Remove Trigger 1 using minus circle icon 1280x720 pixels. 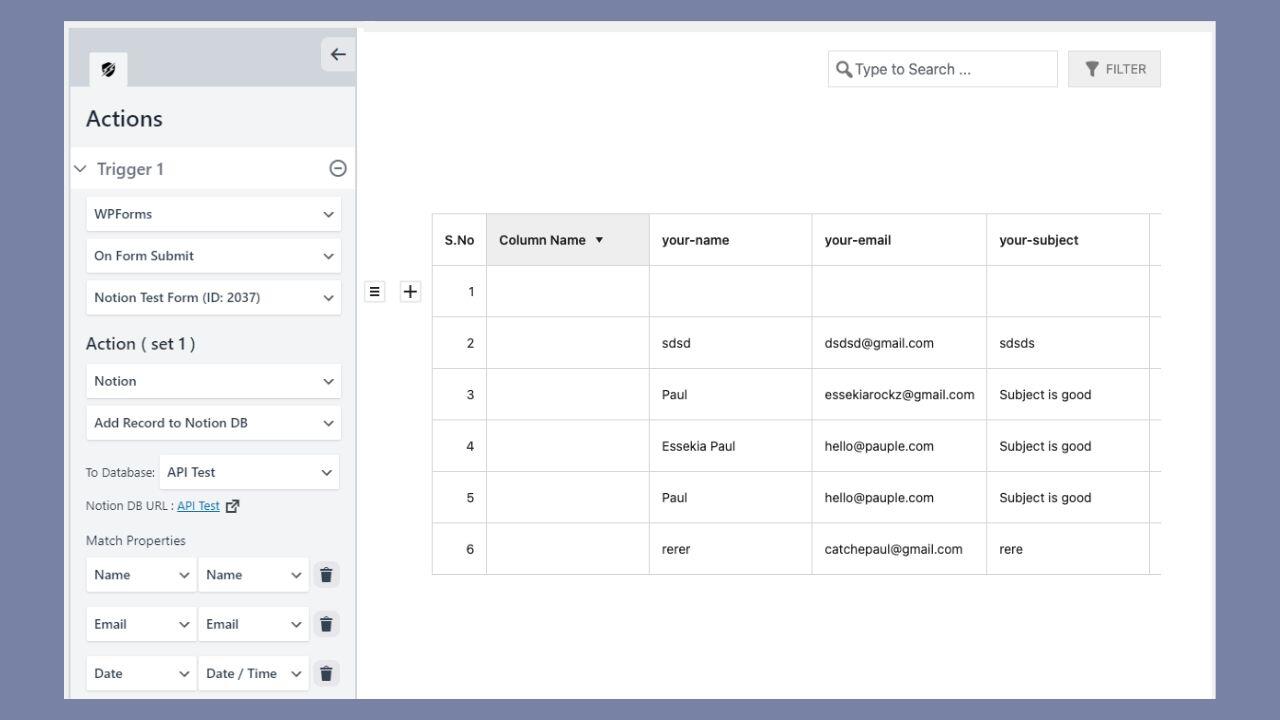338,169
